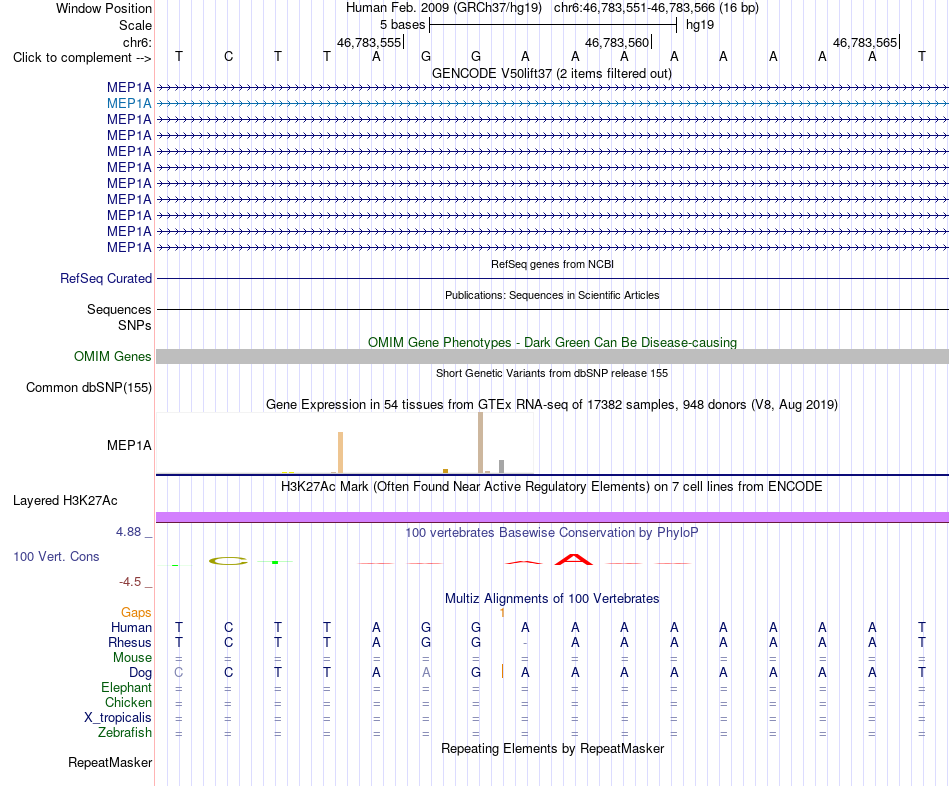The width and height of the screenshot is (950, 786).
Task: Open the MEP1A GTEx expression bar chart
Action: click(x=345, y=444)
